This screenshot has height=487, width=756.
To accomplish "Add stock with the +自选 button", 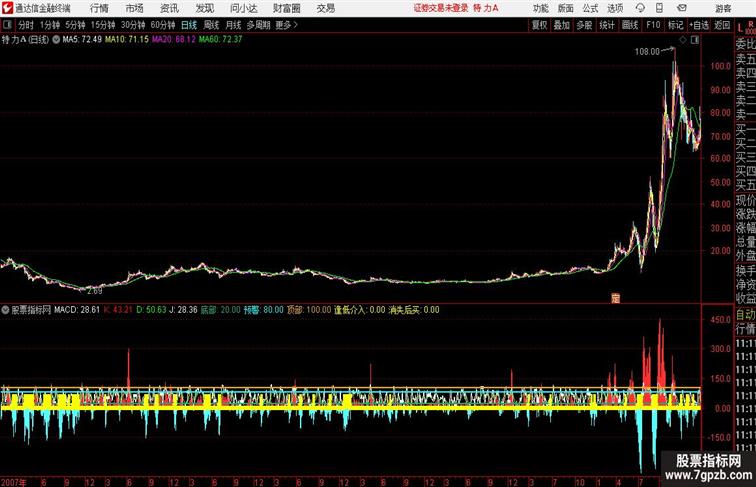I will 699,25.
